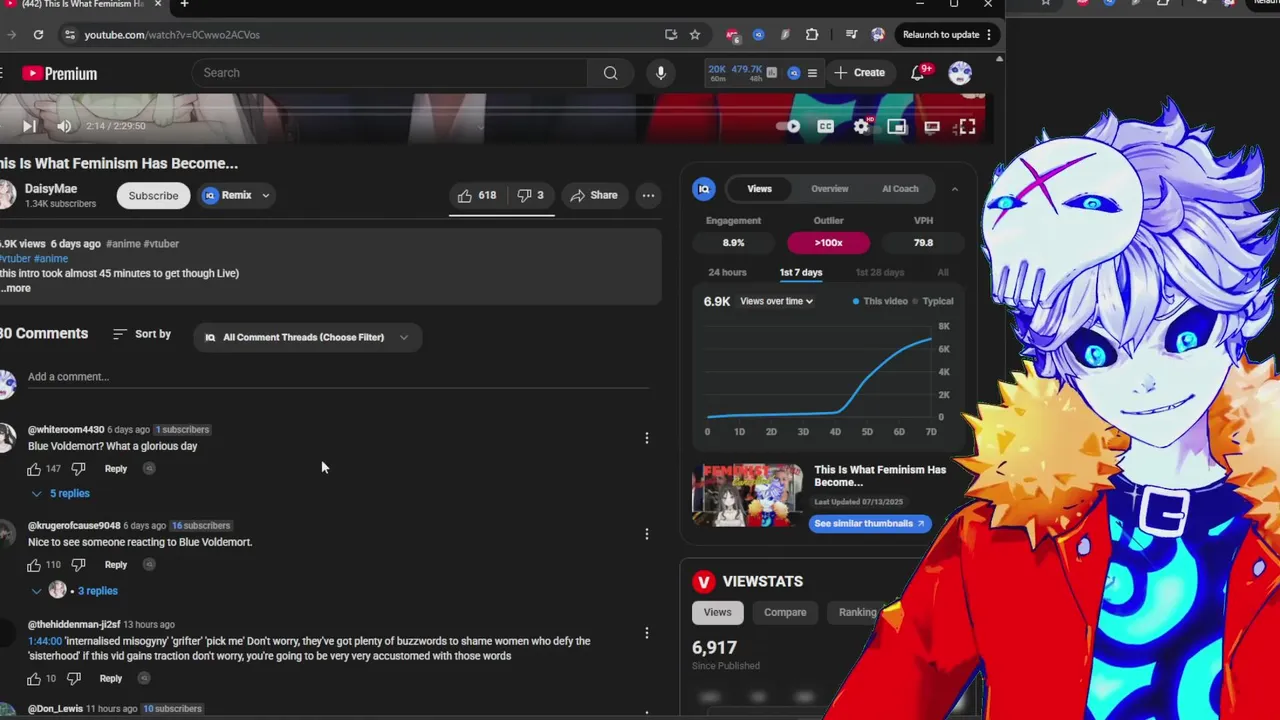Dislike @krugerofcause9048's comment
Image resolution: width=1280 pixels, height=720 pixels.
78,565
